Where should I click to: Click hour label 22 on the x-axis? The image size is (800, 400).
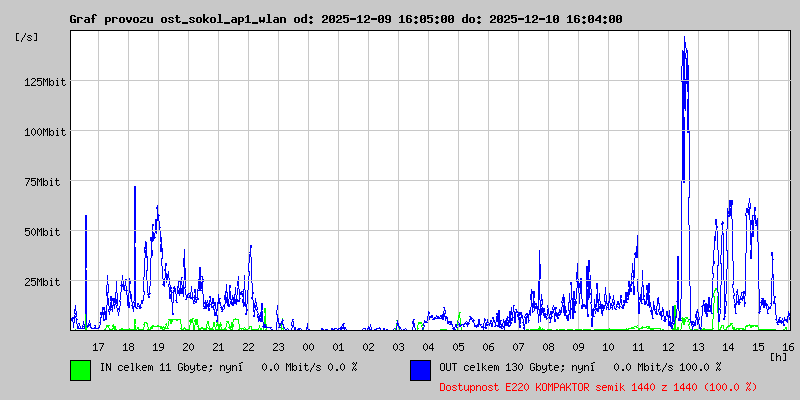click(x=248, y=347)
